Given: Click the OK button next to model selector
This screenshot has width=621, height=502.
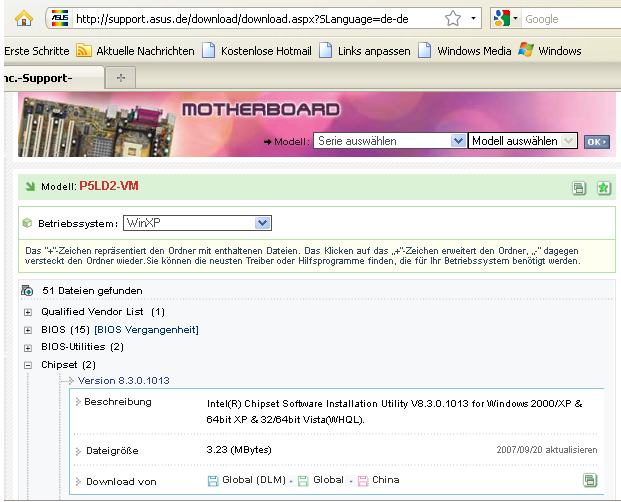Looking at the screenshot, I should pyautogui.click(x=596, y=142).
